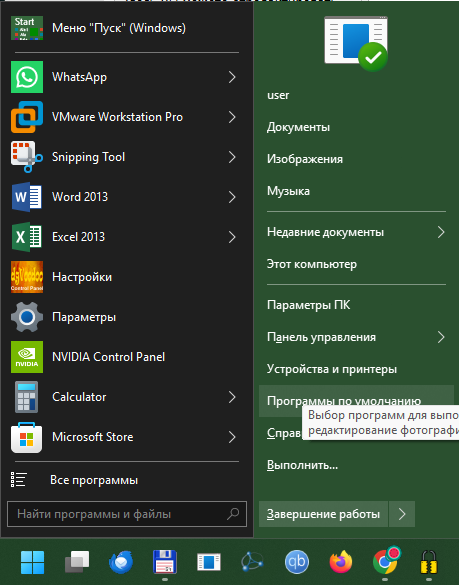459x585 pixels.
Task: Open Устройства и принтеры
Action: pos(331,369)
